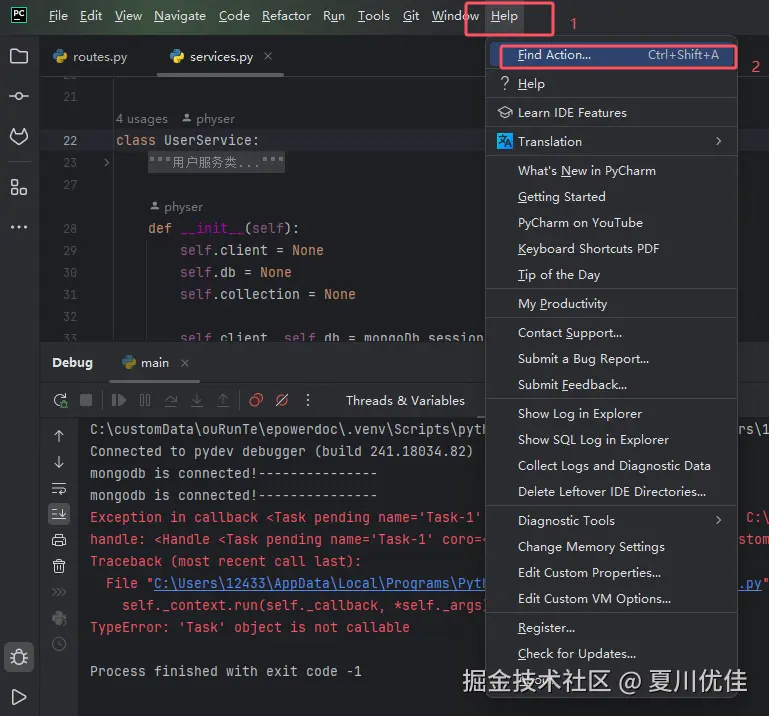Open the Git menu
This screenshot has height=716, width=769.
coord(410,16)
